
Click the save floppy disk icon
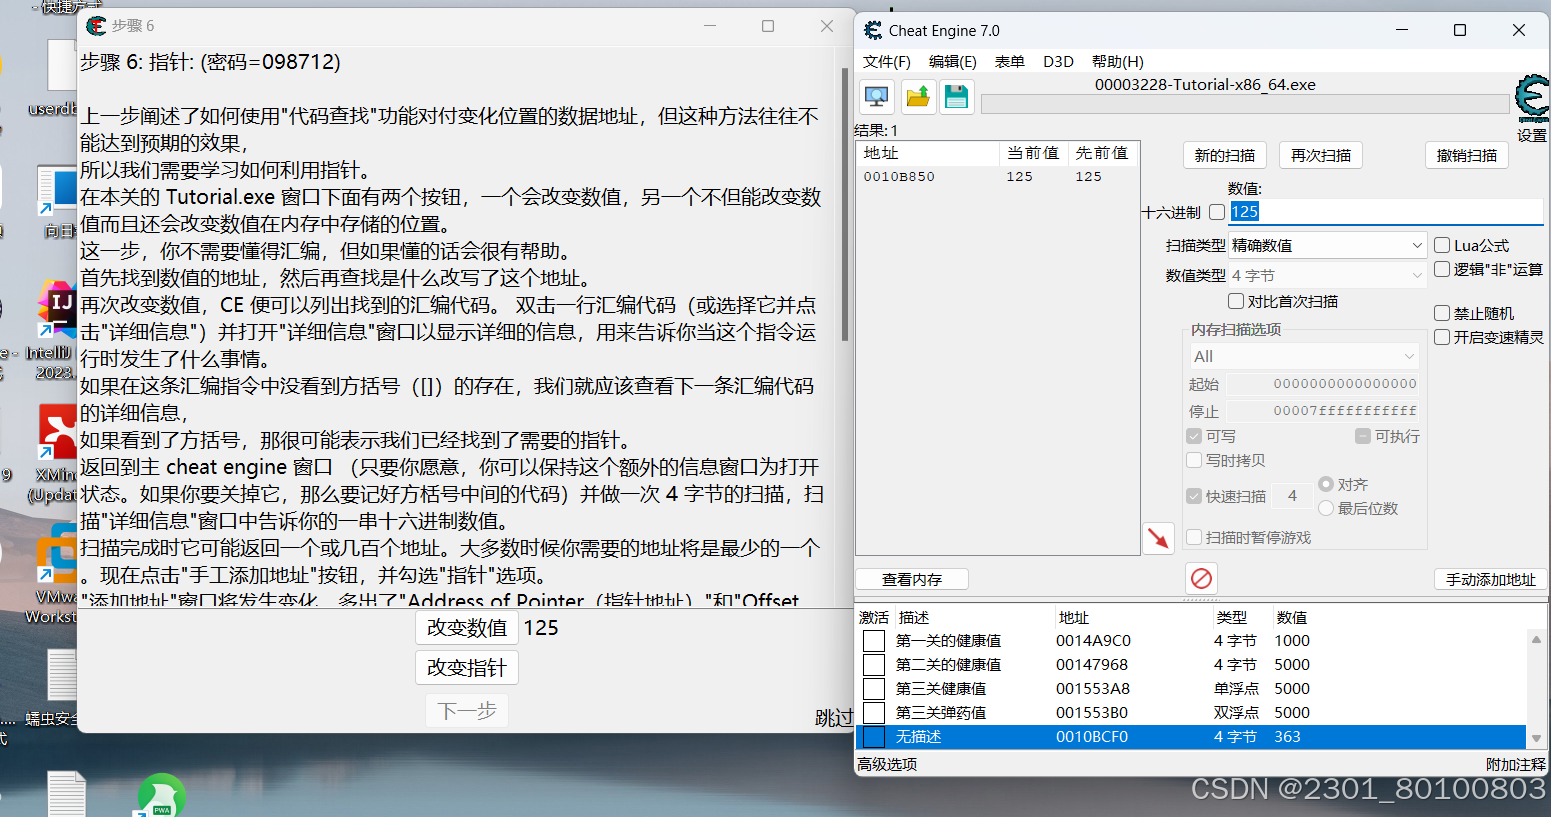(x=957, y=97)
